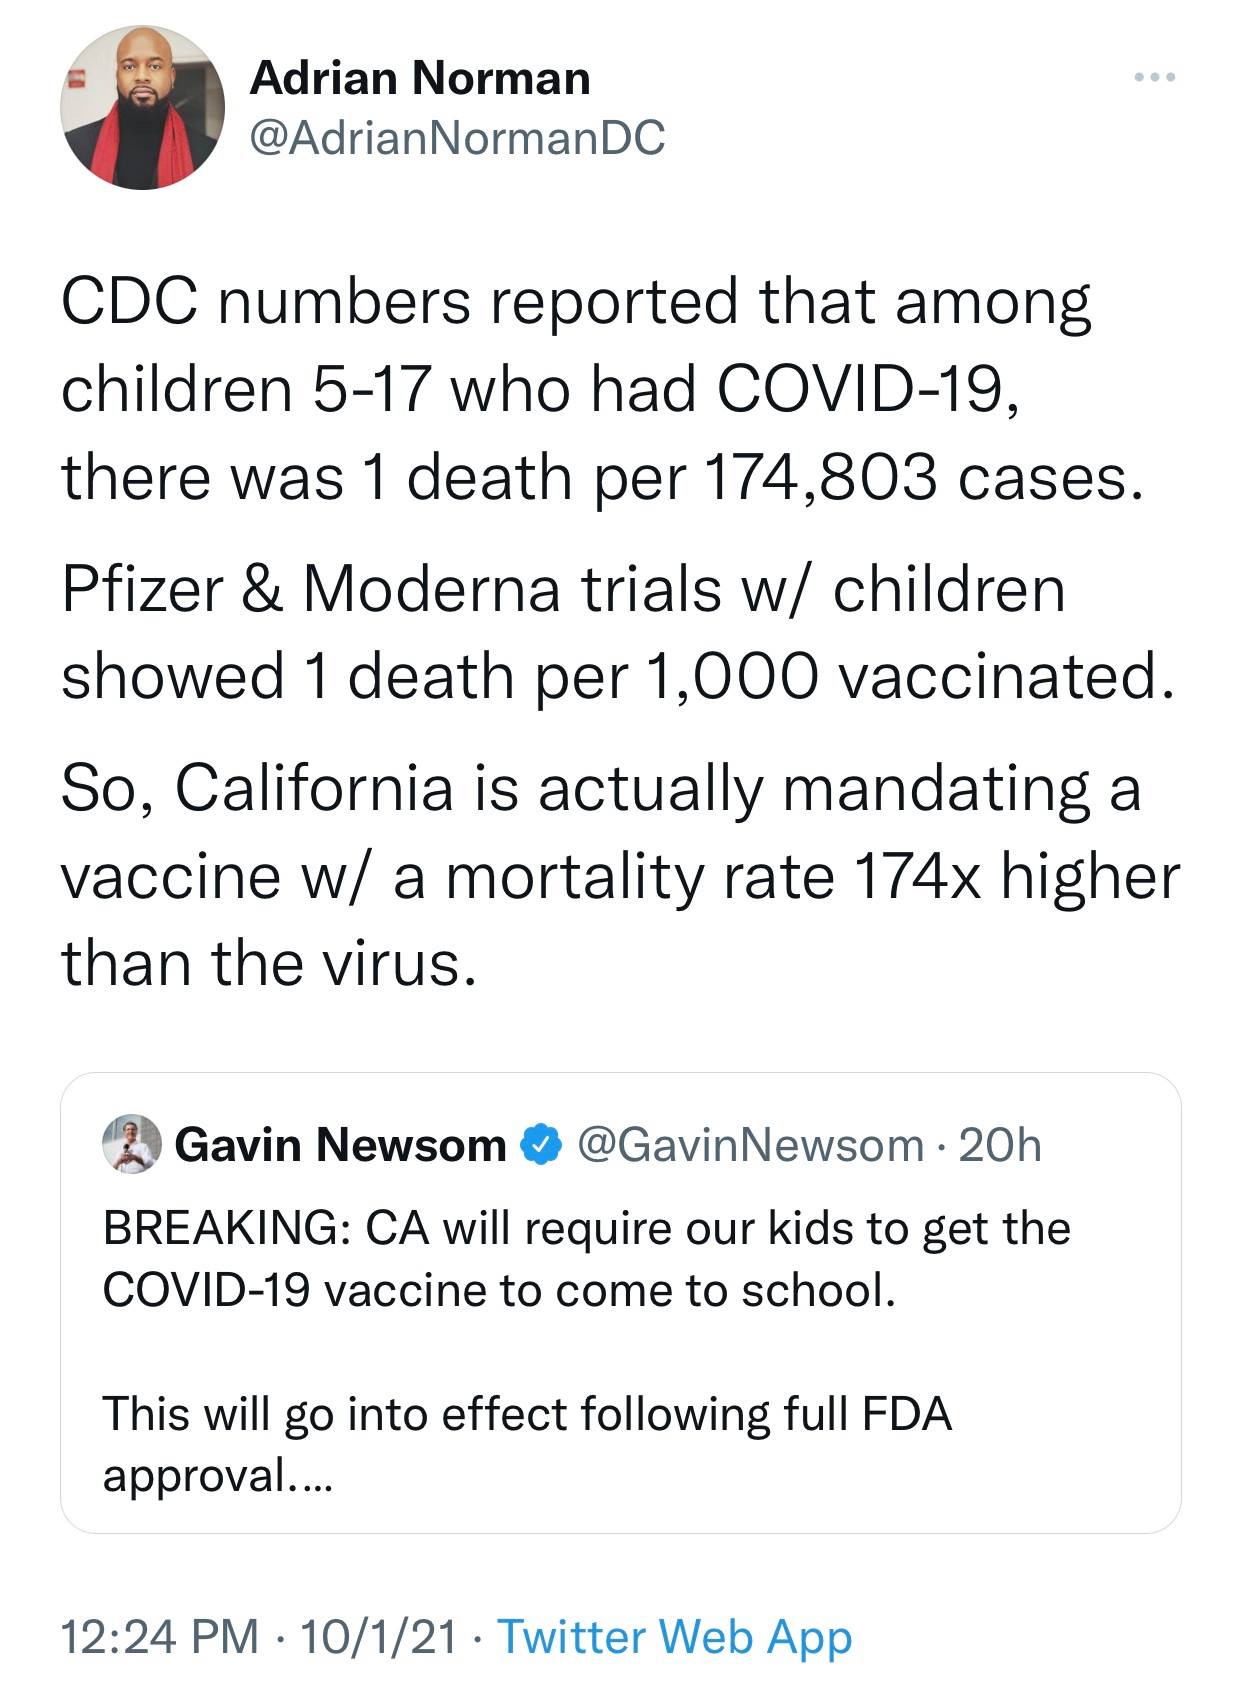Open Adrian Norman's profile via display name
This screenshot has width=1242, height=1702.
(420, 78)
